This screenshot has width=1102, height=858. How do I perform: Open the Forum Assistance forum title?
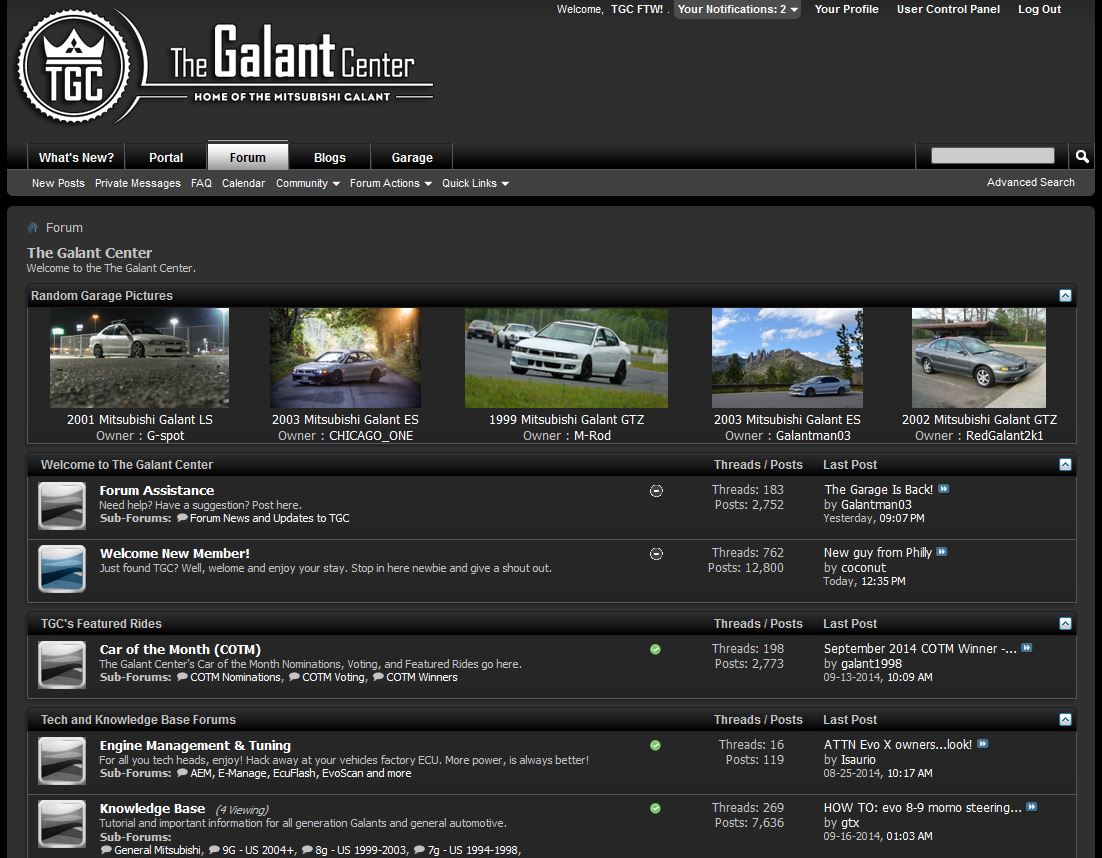click(x=157, y=490)
